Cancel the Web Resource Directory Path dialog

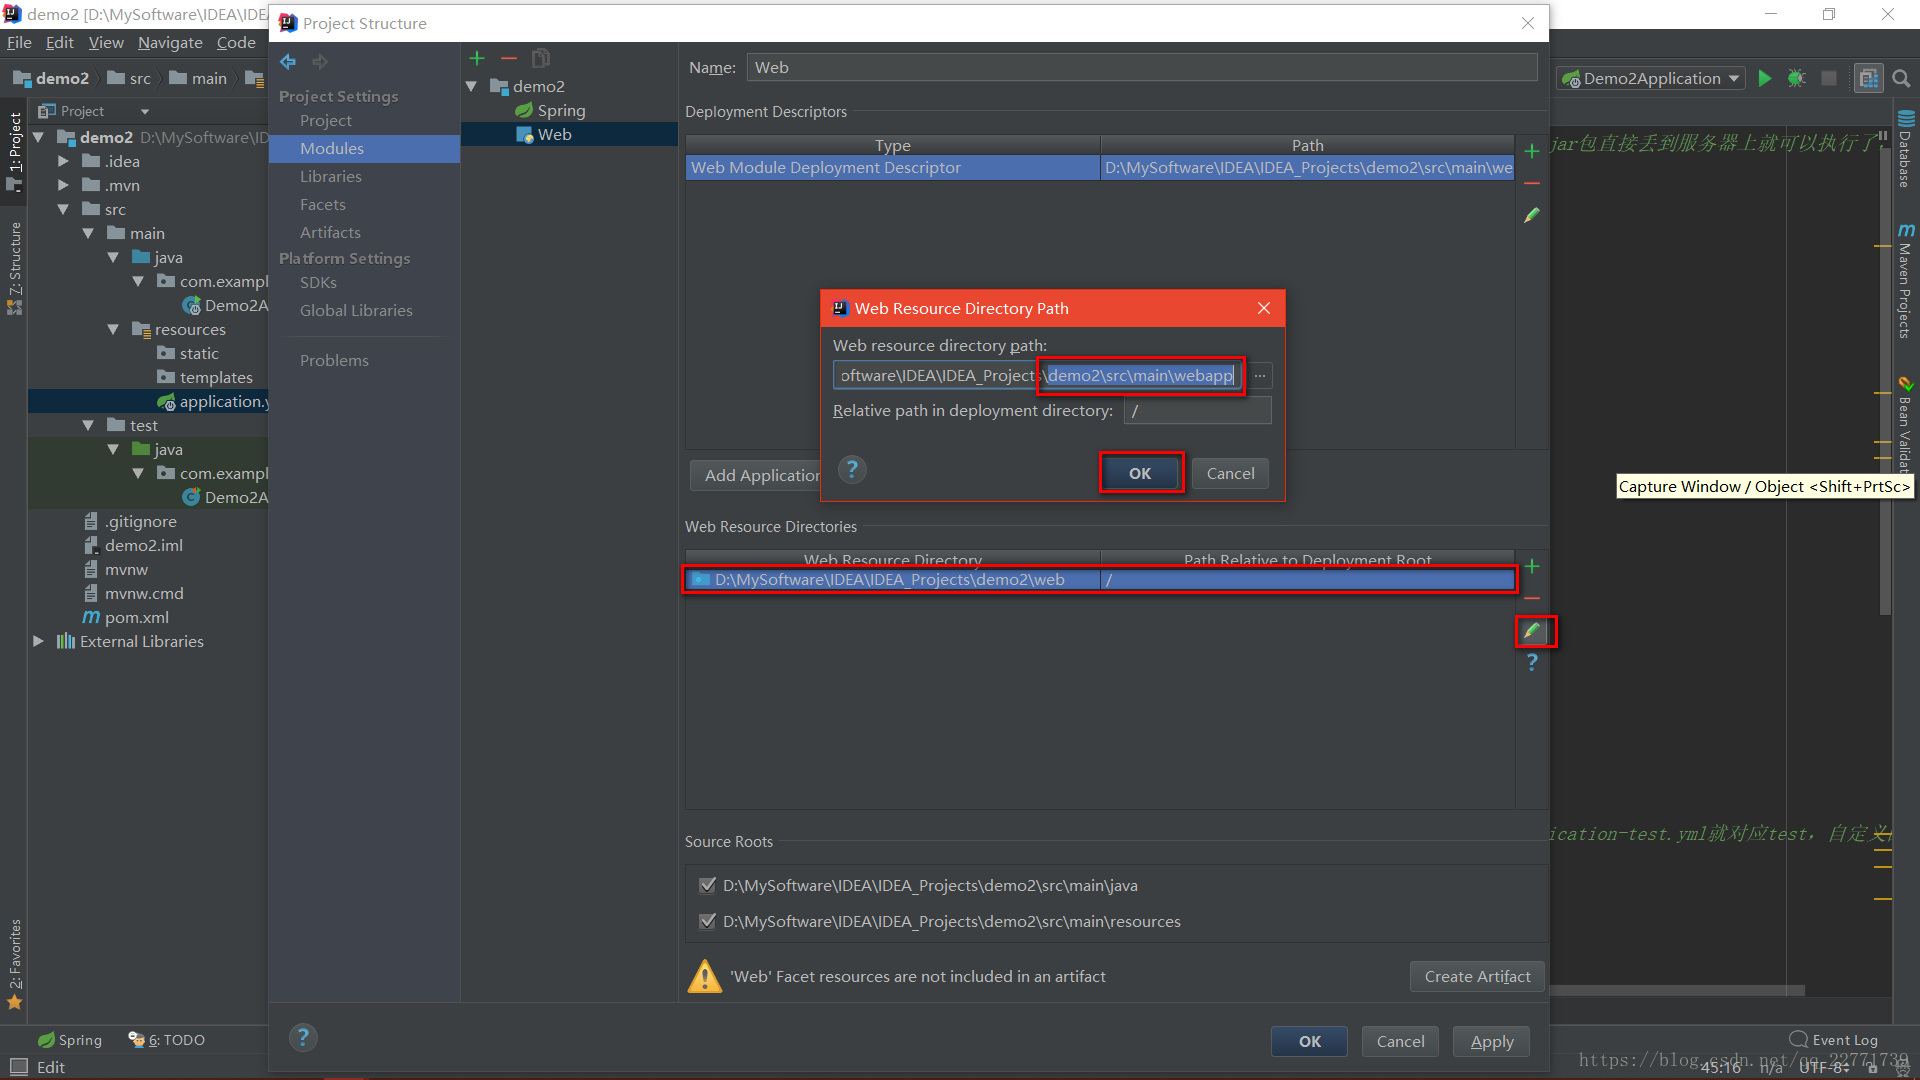[1230, 473]
